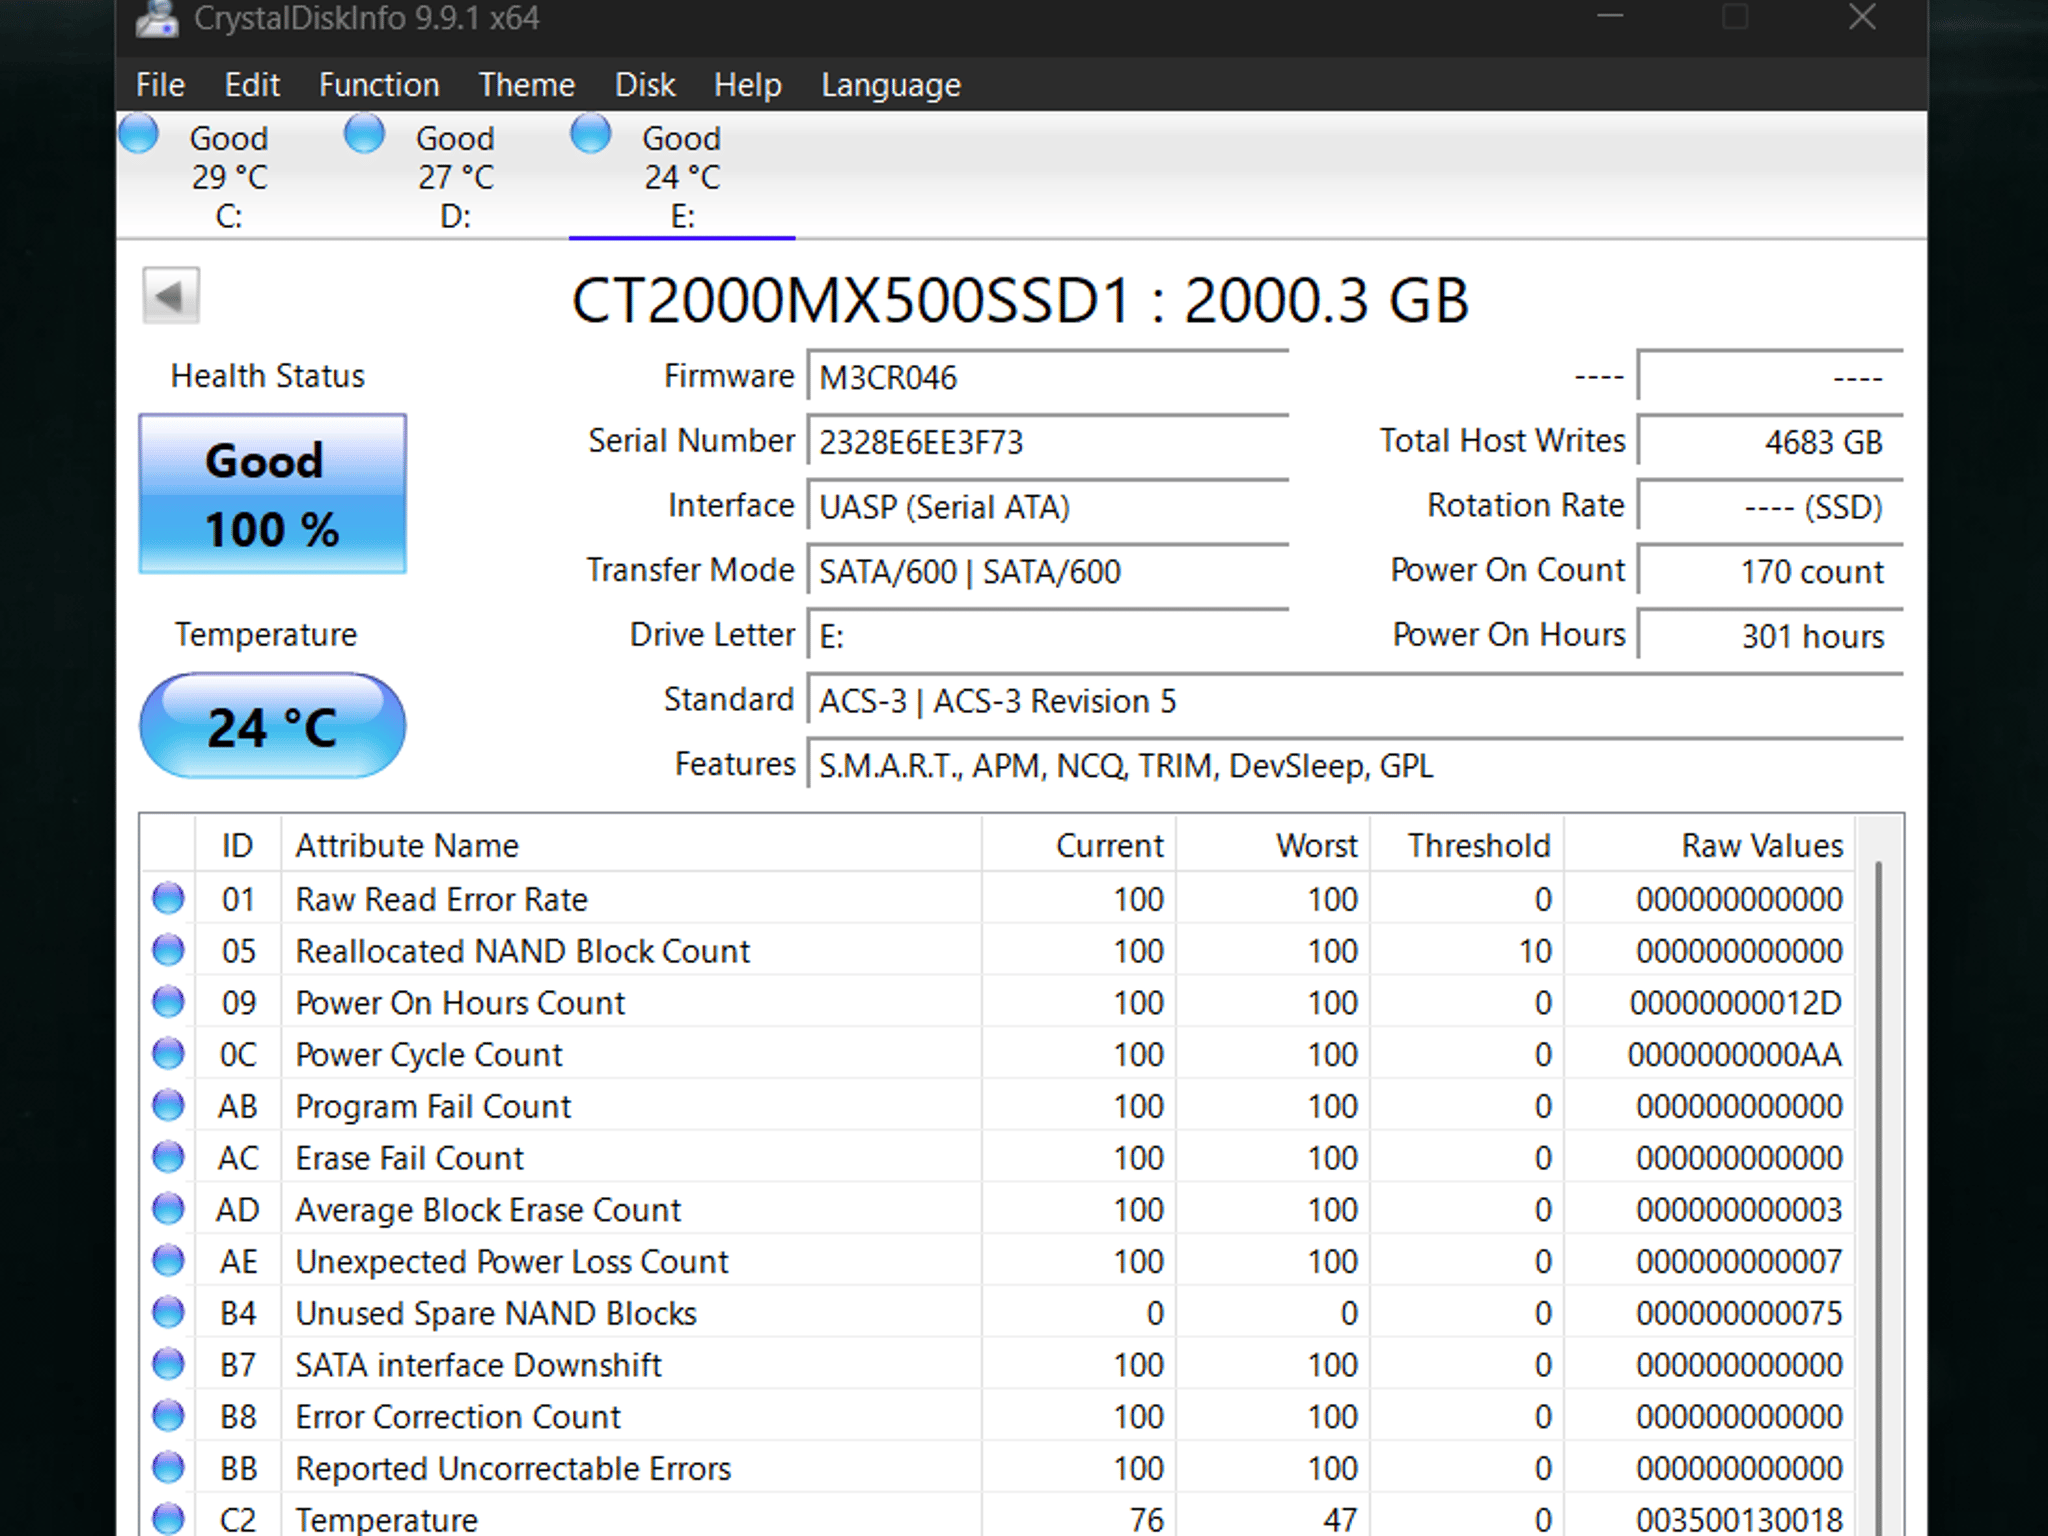Open the Language menu

point(891,85)
